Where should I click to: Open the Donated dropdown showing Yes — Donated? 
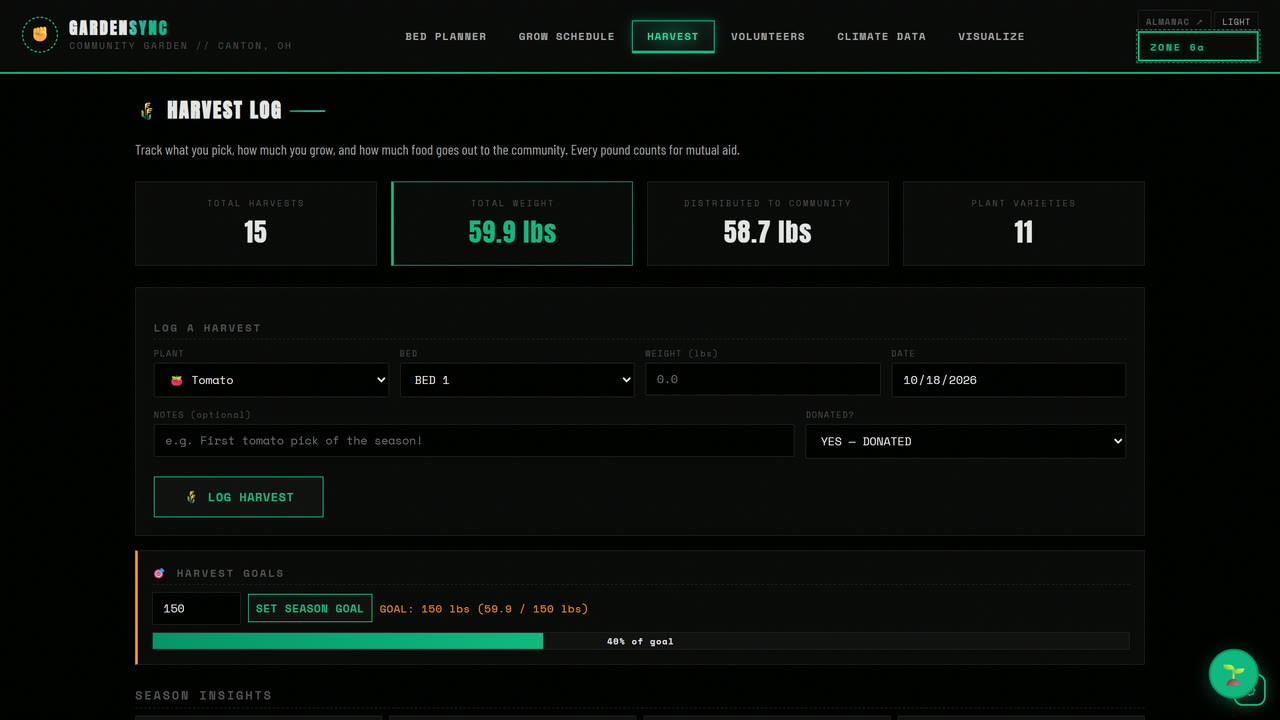965,441
